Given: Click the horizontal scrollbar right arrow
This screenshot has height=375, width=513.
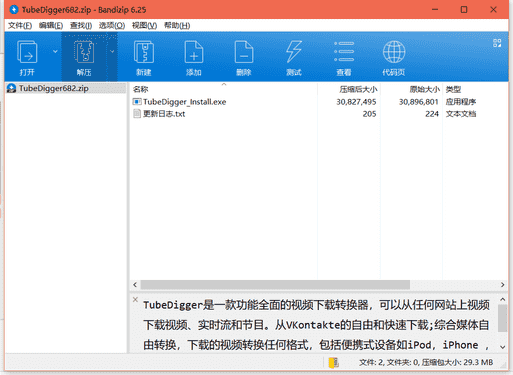Looking at the screenshot, I should pyautogui.click(x=502, y=285).
